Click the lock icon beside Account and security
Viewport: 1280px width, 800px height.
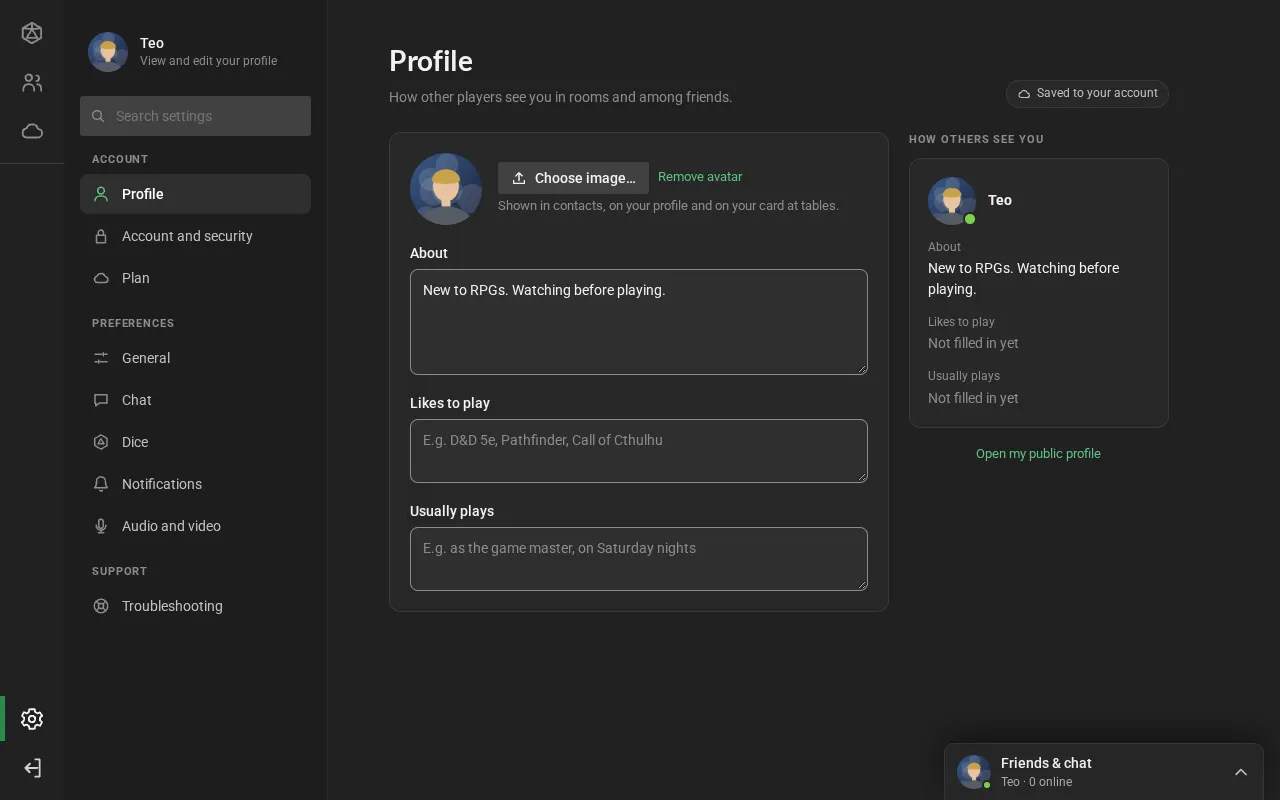(x=101, y=236)
